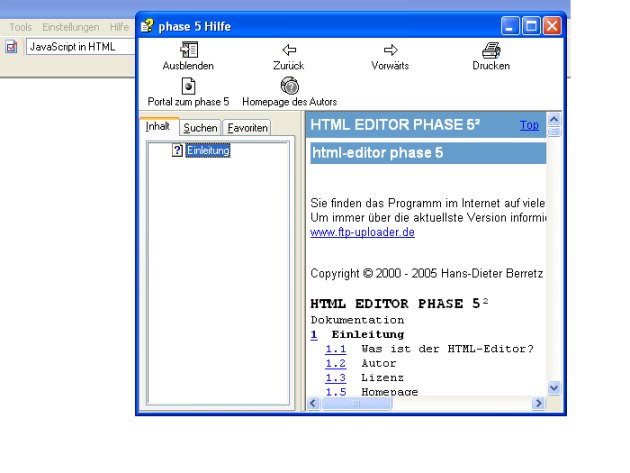The height and width of the screenshot is (473, 630).
Task: Follow link 1.1 Was ist der HTML-Editor
Action: [335, 349]
